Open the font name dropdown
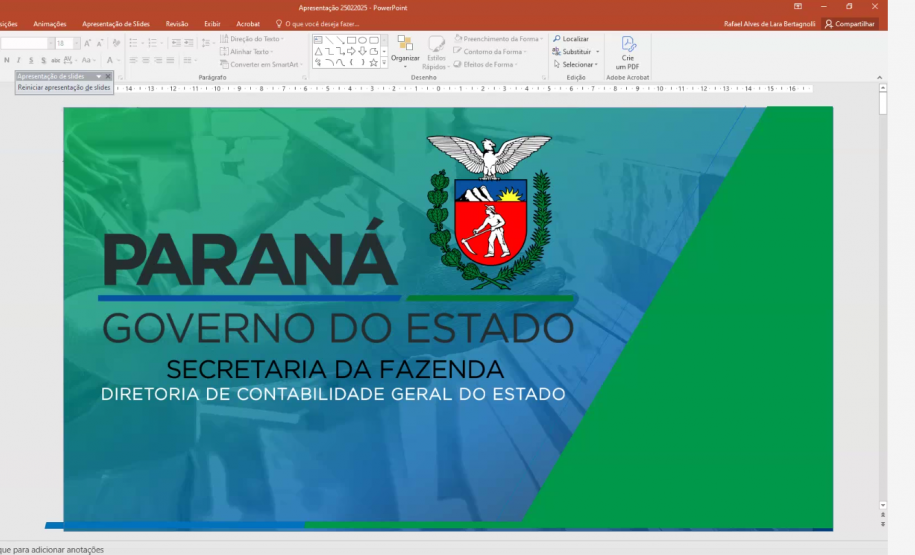Viewport: 915px width, 555px height. [x=51, y=43]
